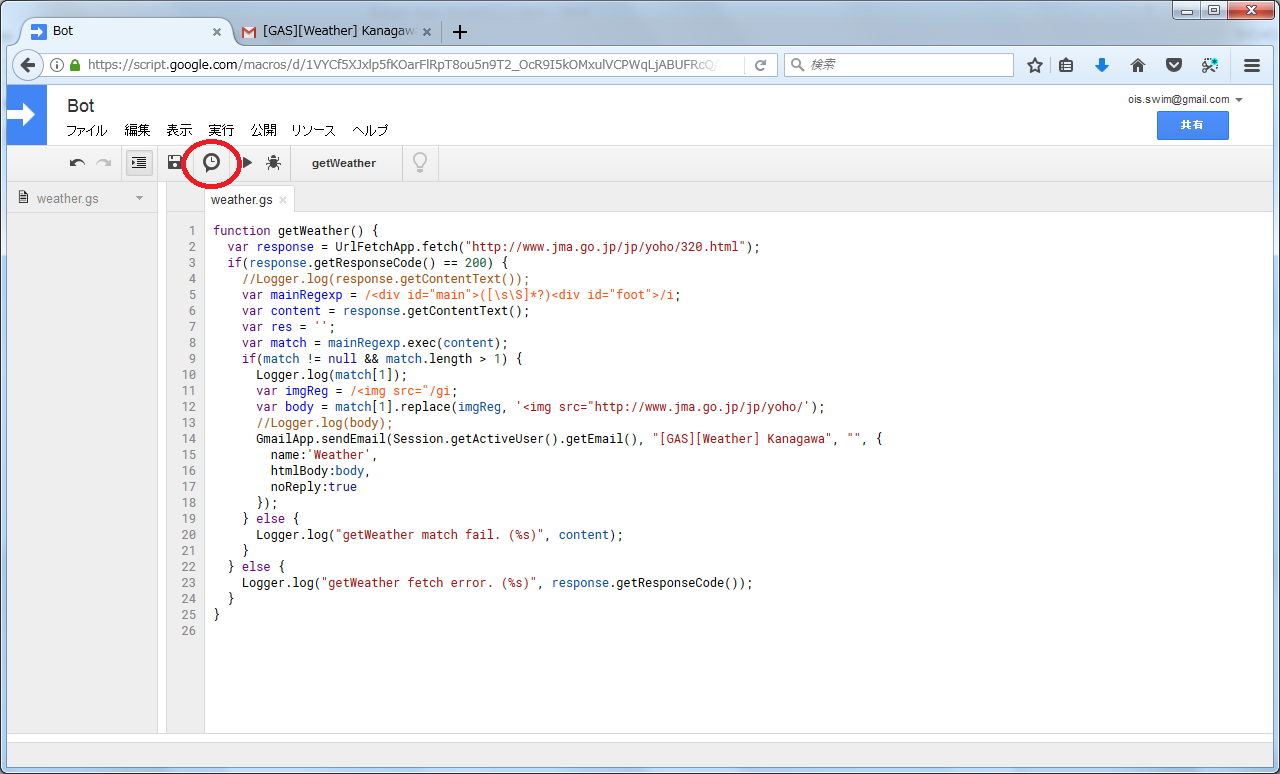Click the site info icon
The width and height of the screenshot is (1280, 774).
tap(57, 65)
